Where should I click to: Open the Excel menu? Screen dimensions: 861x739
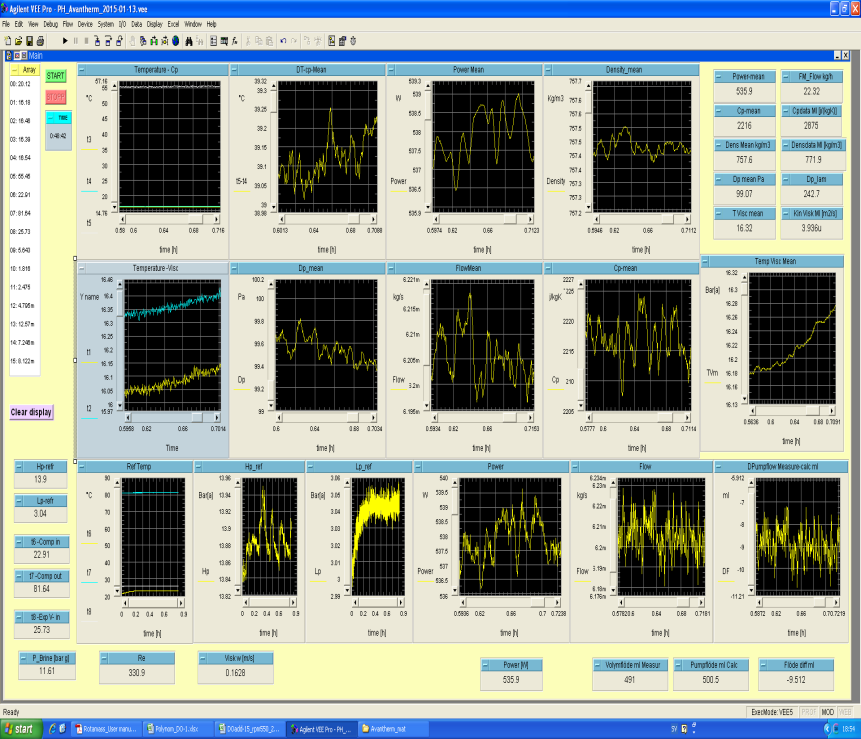coord(174,24)
